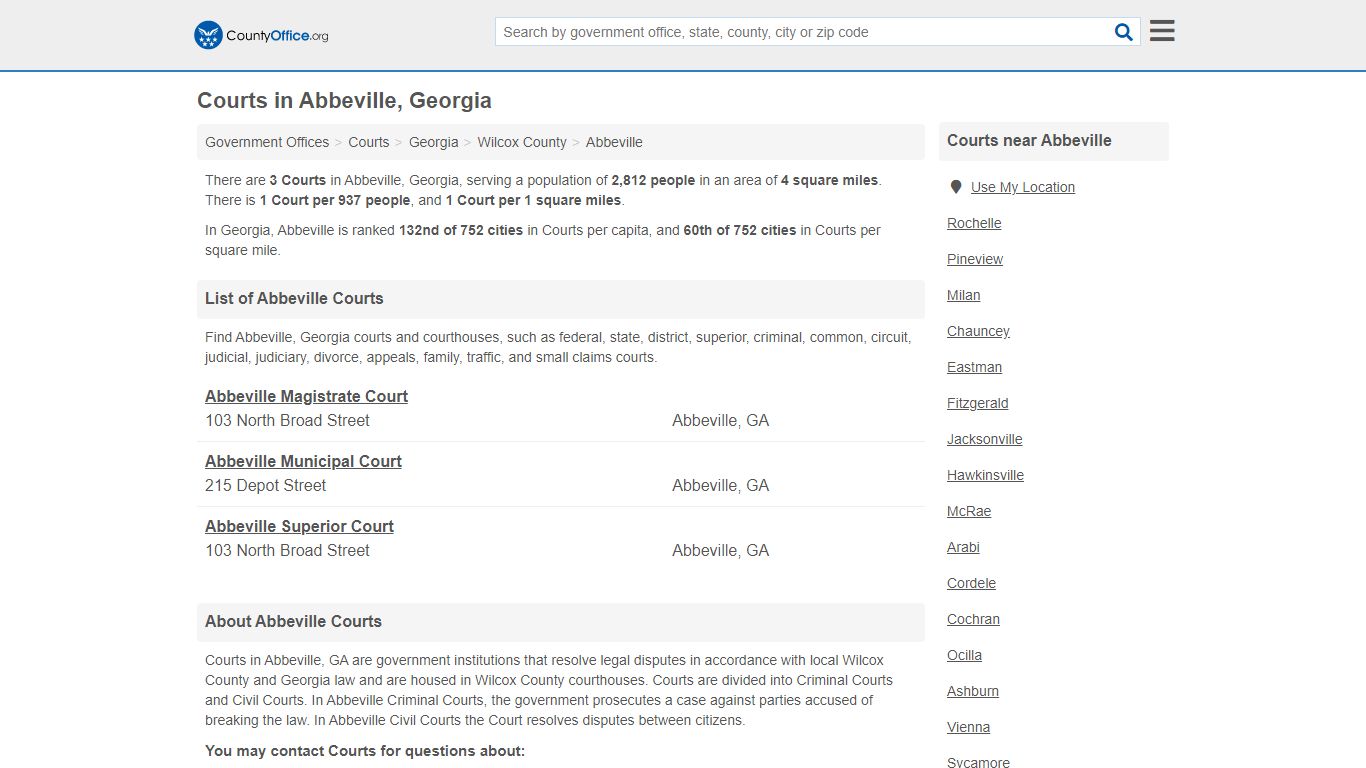View courts near Fitzgerald
Screen dimensions: 1366x768
(x=978, y=403)
